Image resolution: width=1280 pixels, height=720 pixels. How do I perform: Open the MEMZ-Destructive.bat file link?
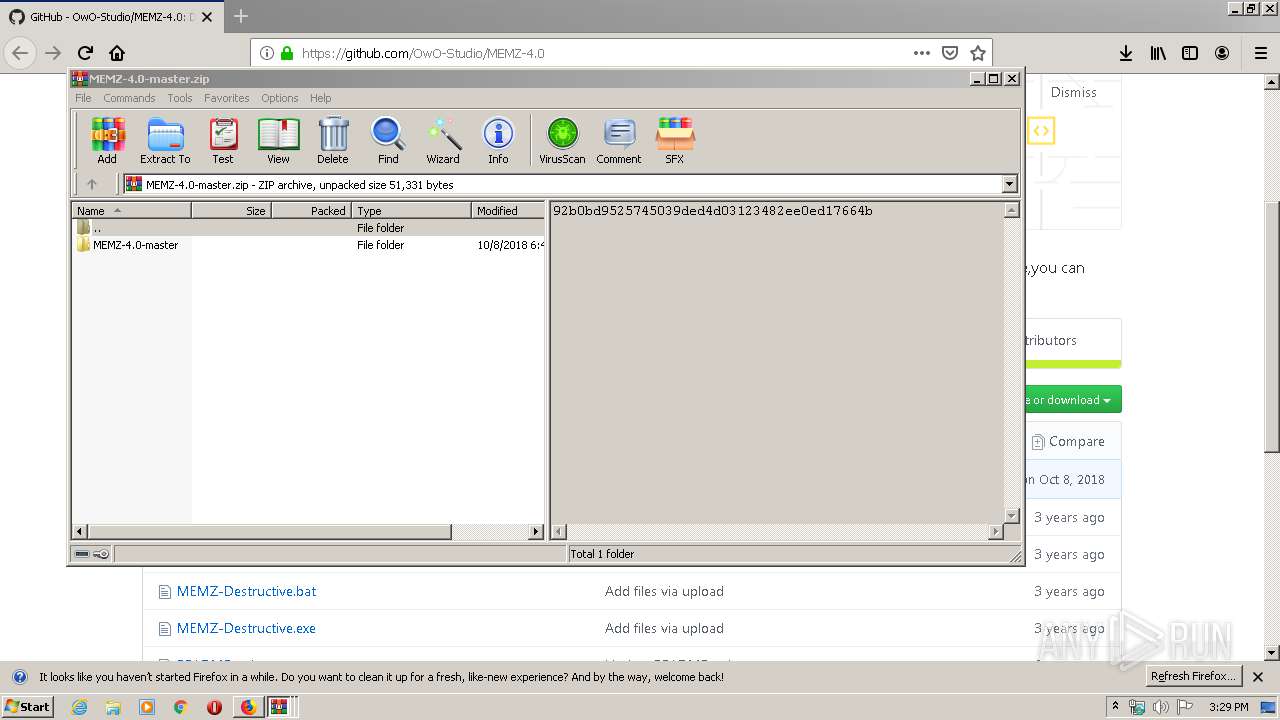246,591
